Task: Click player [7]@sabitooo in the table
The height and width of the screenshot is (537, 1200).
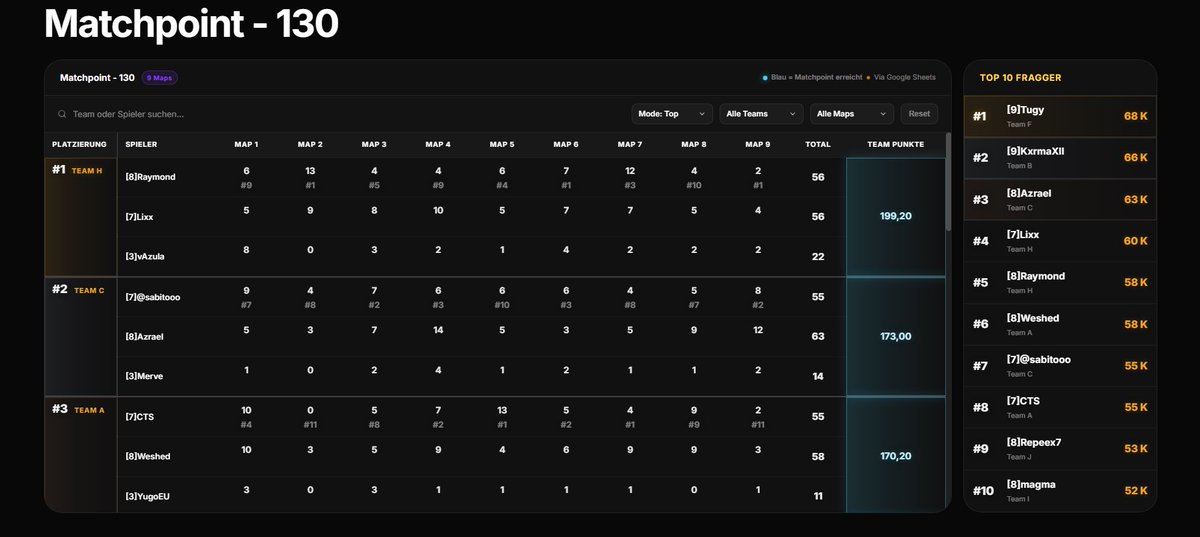Action: pos(153,297)
